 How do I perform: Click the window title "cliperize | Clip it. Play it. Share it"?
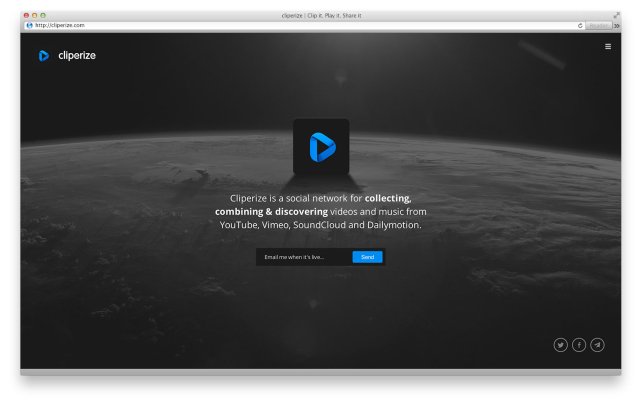[x=321, y=16]
